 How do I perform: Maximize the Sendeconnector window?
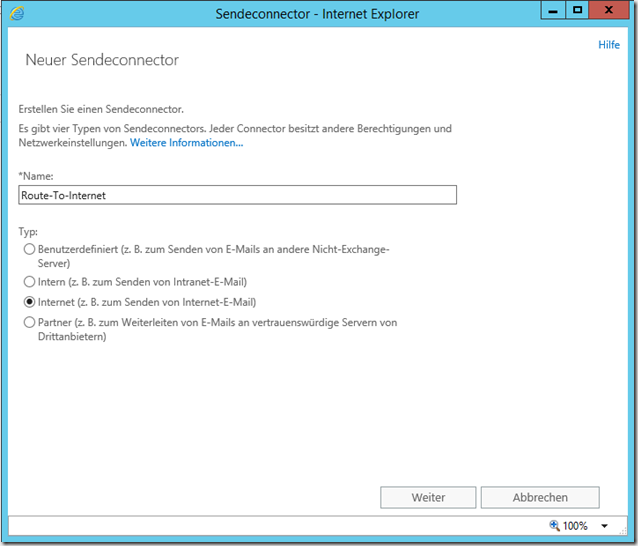[x=577, y=11]
